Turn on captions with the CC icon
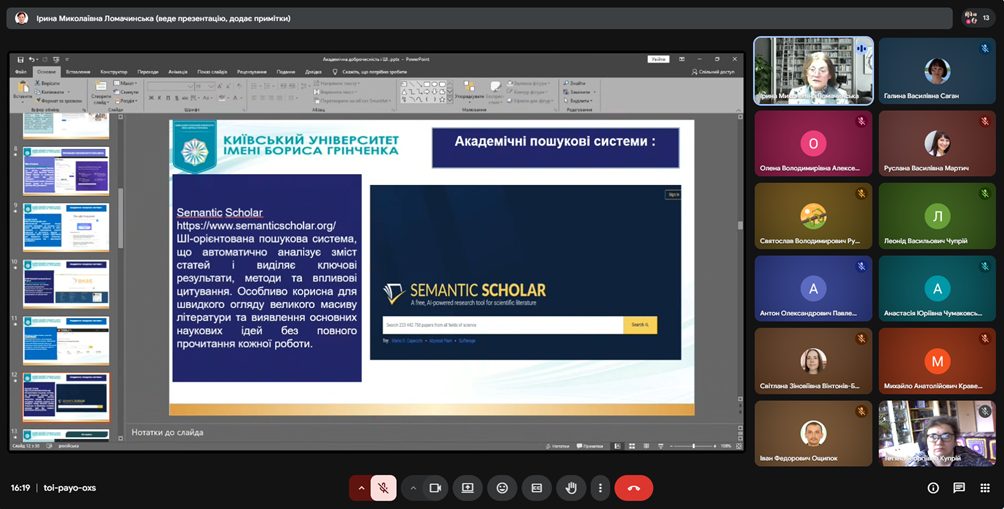 [536, 488]
